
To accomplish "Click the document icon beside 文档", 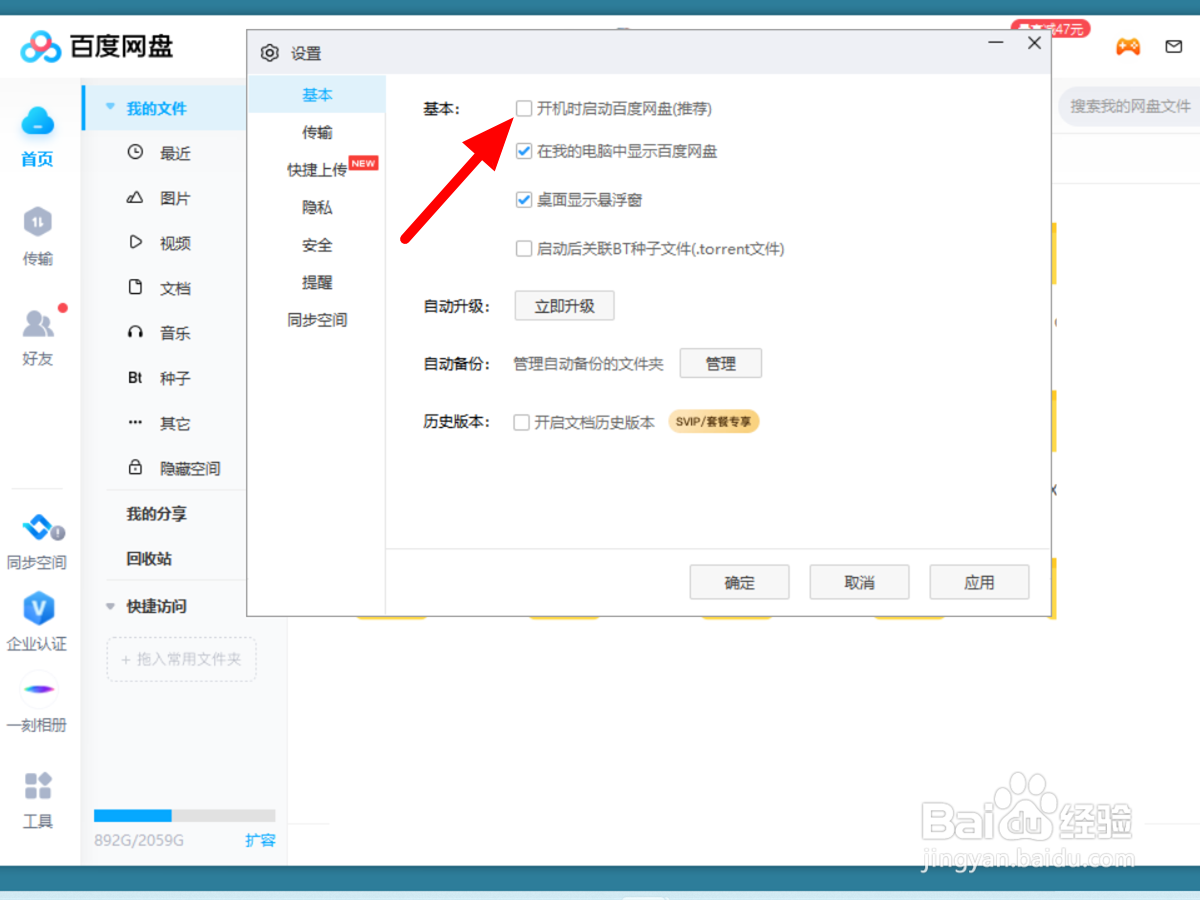I will [x=135, y=287].
